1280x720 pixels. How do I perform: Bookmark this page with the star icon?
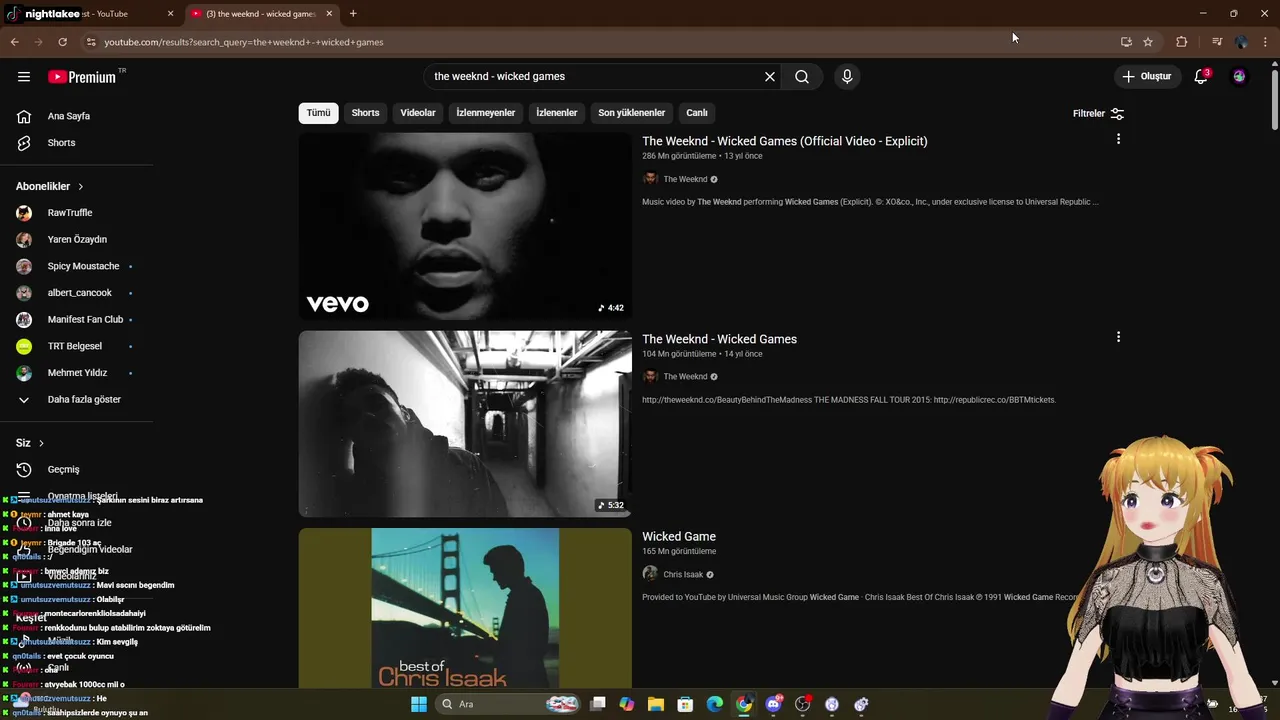point(1148,42)
